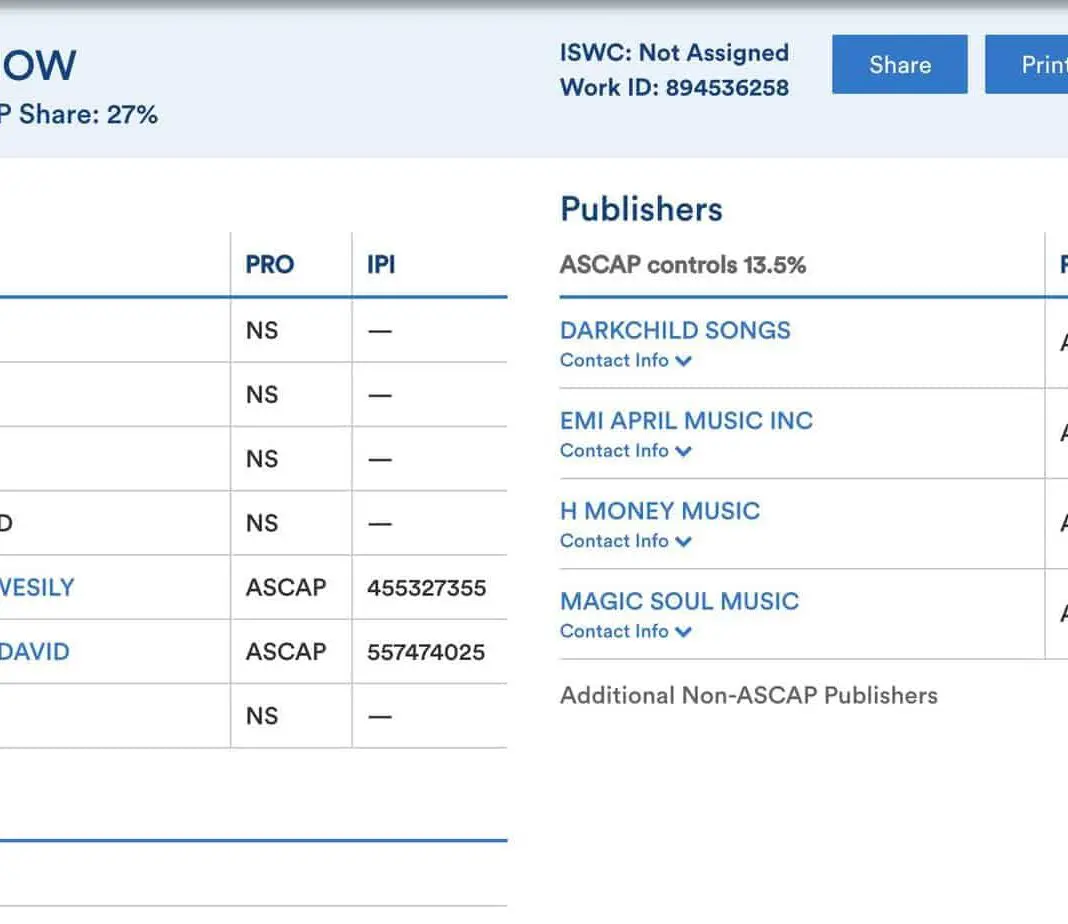Reveal Contact Info for MAGIC SOUL MUSIC

[625, 631]
